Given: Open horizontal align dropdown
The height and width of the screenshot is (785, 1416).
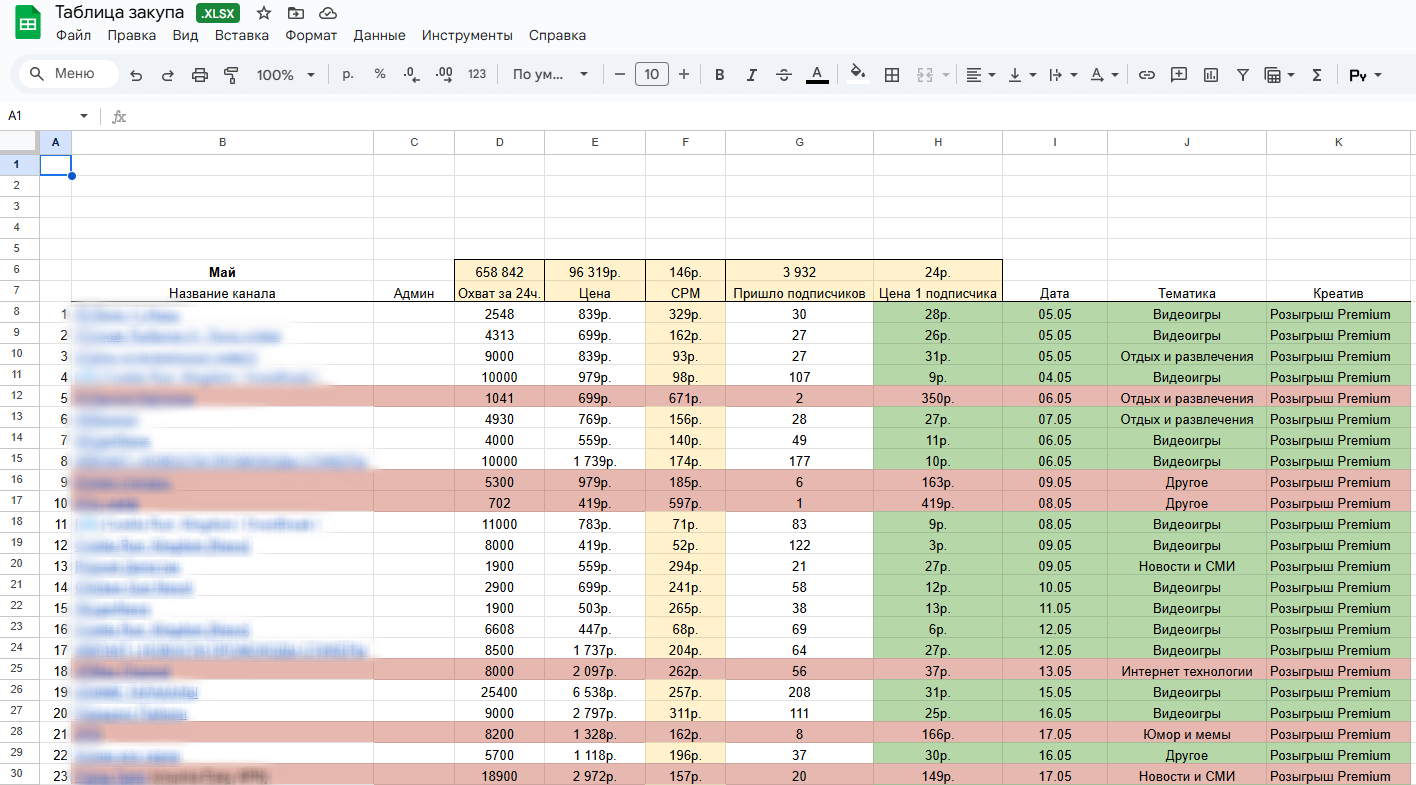Looking at the screenshot, I should pyautogui.click(x=980, y=75).
